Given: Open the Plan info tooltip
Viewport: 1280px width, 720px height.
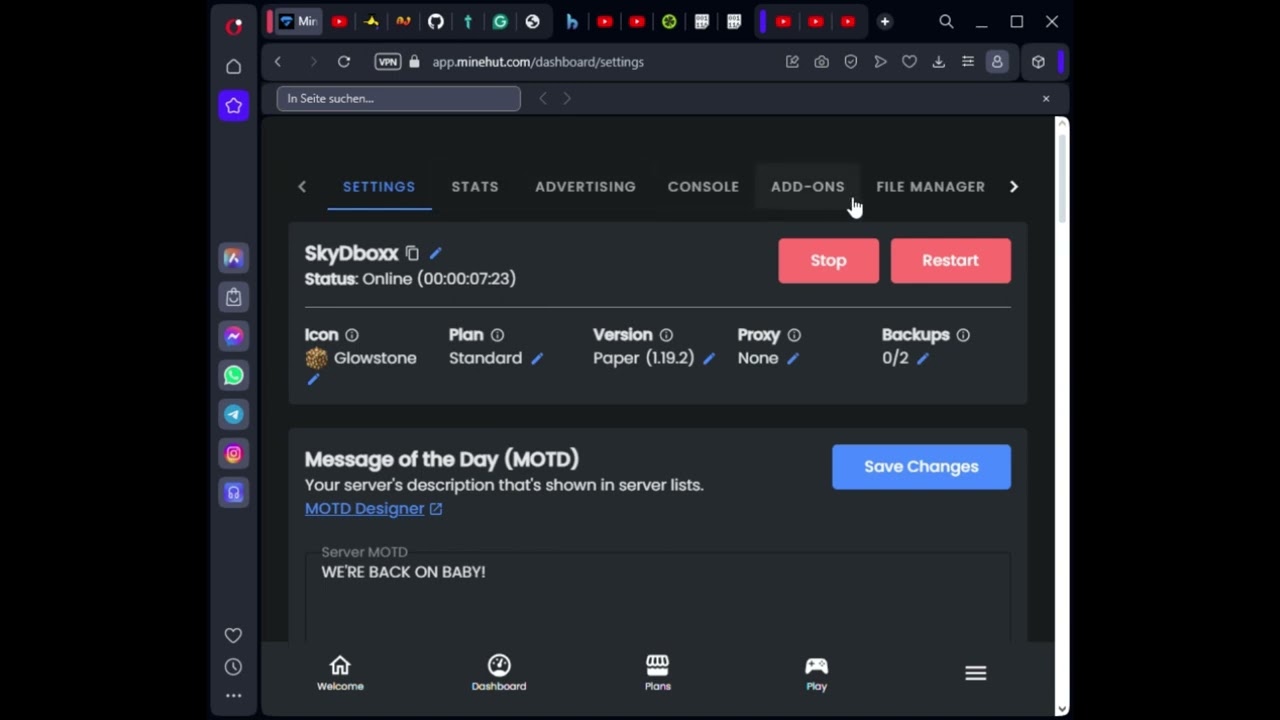Looking at the screenshot, I should [497, 335].
